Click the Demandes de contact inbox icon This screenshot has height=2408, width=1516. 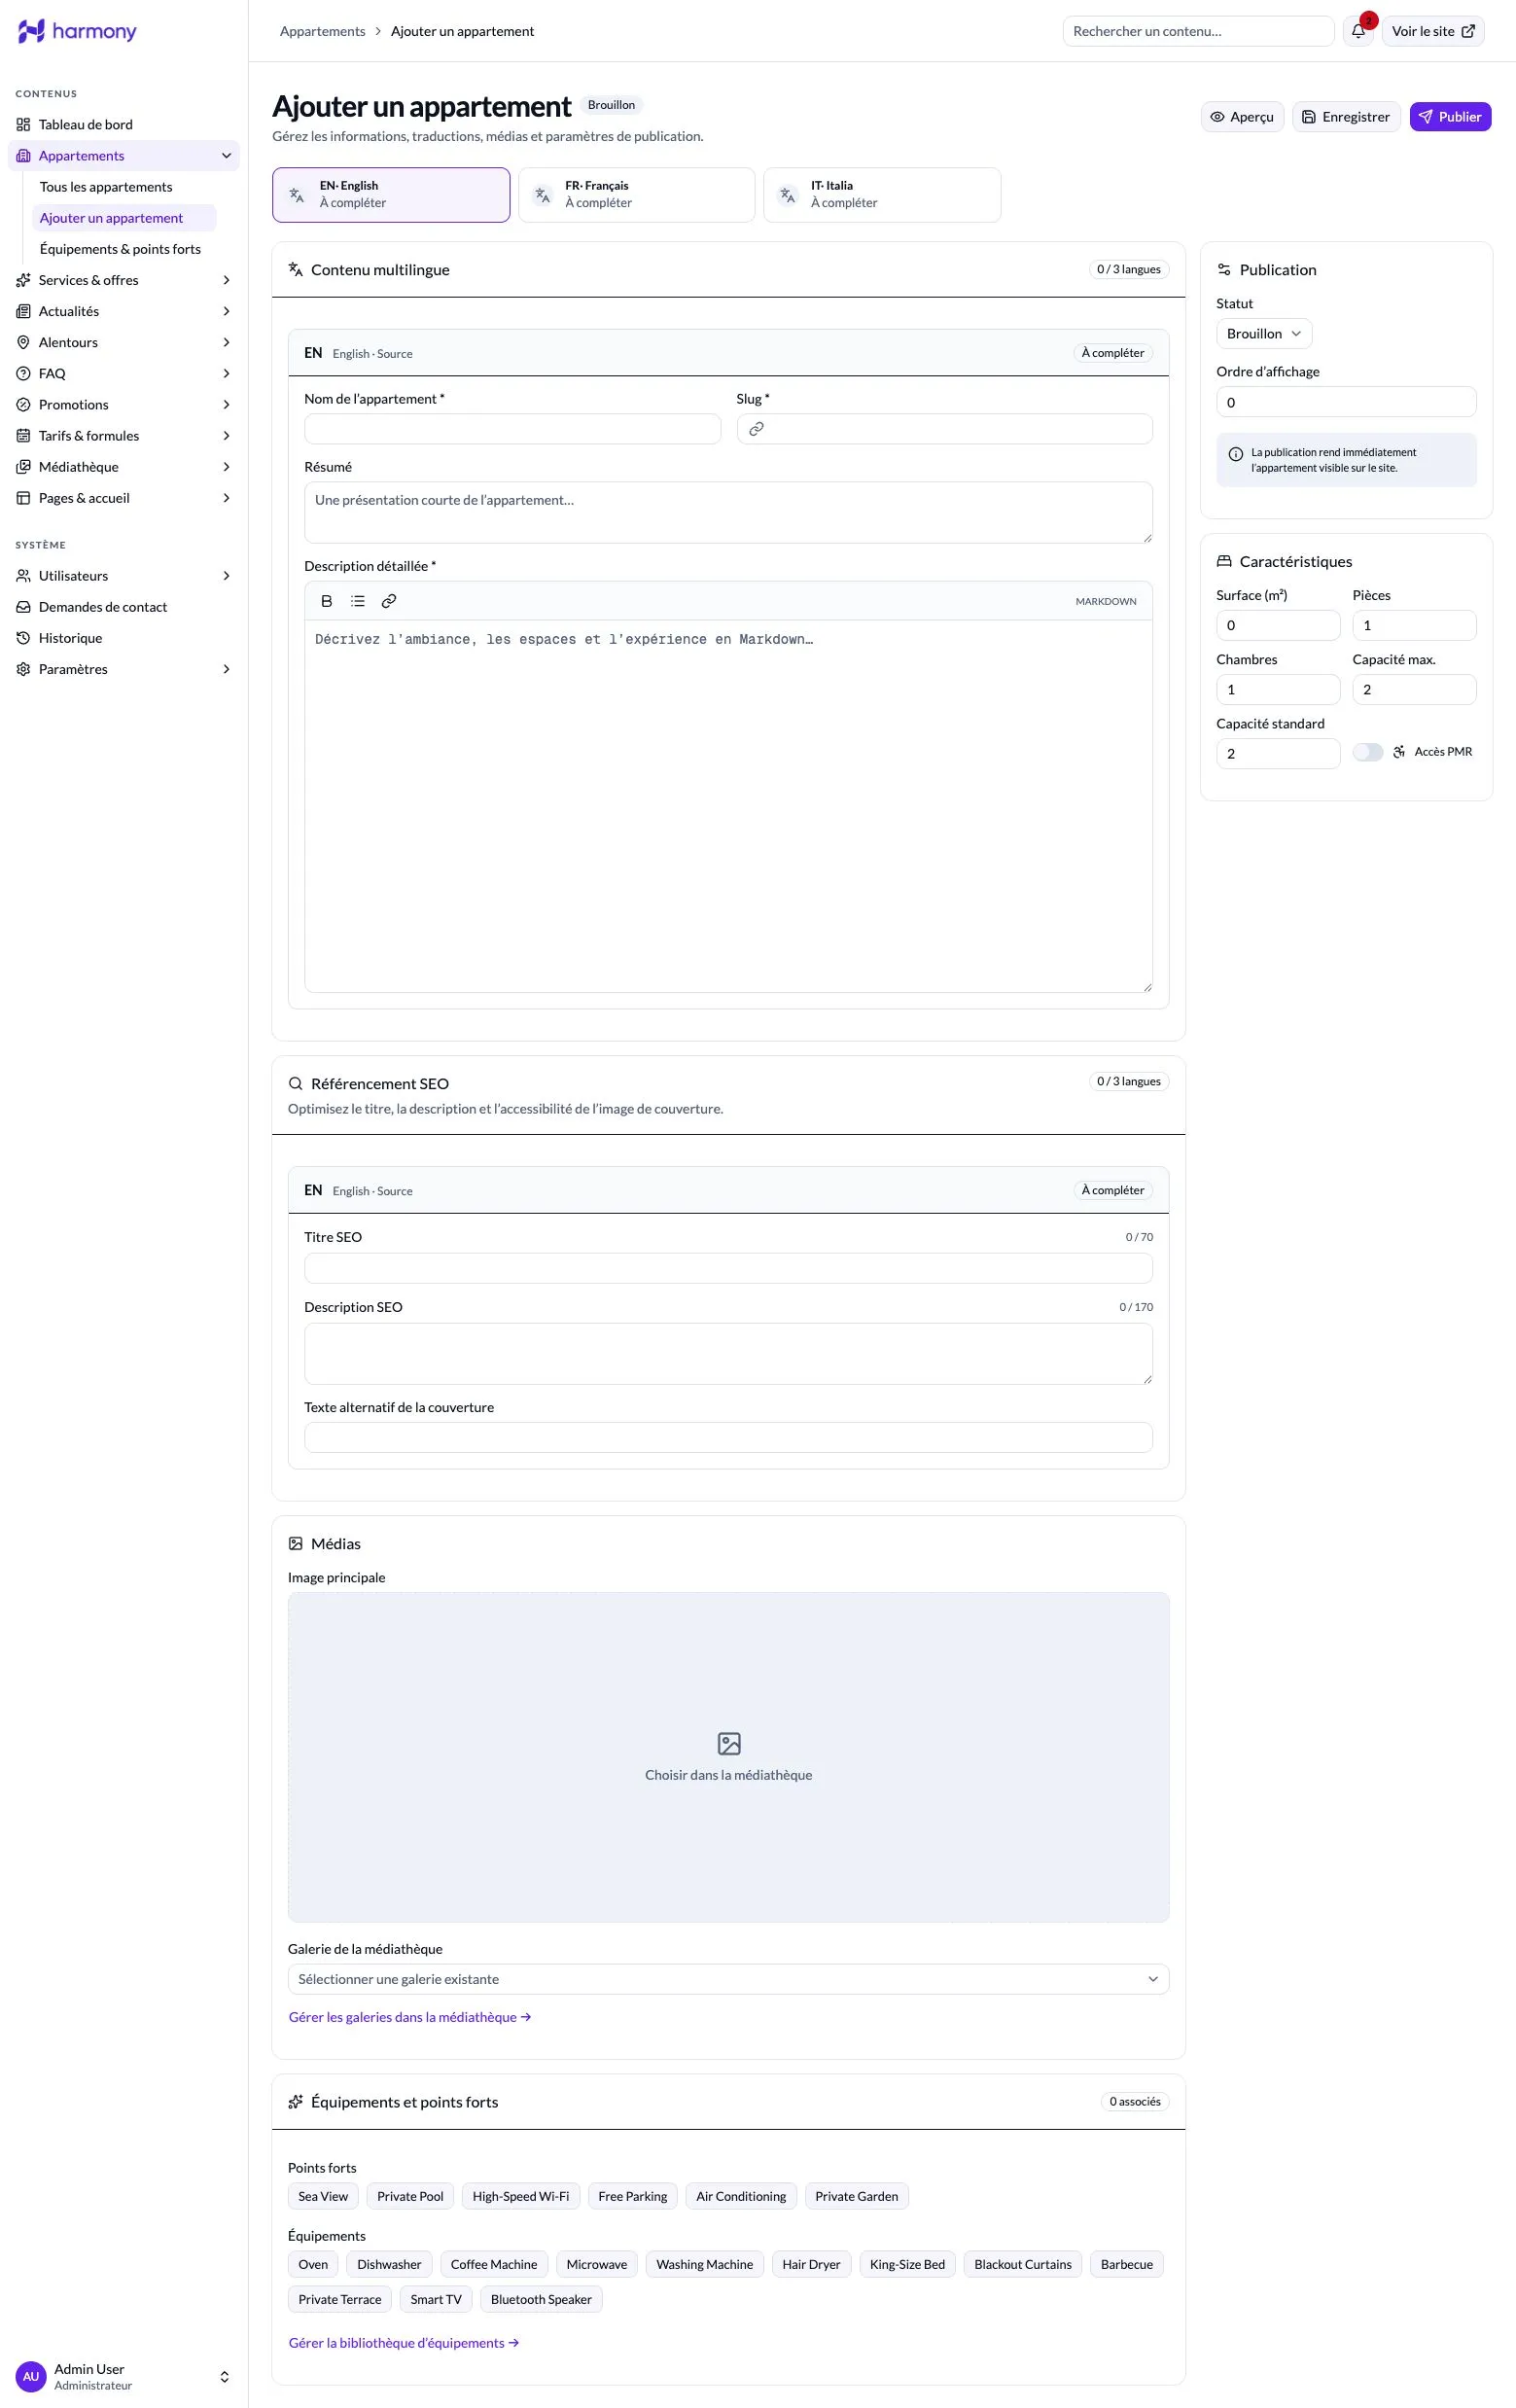pos(24,607)
